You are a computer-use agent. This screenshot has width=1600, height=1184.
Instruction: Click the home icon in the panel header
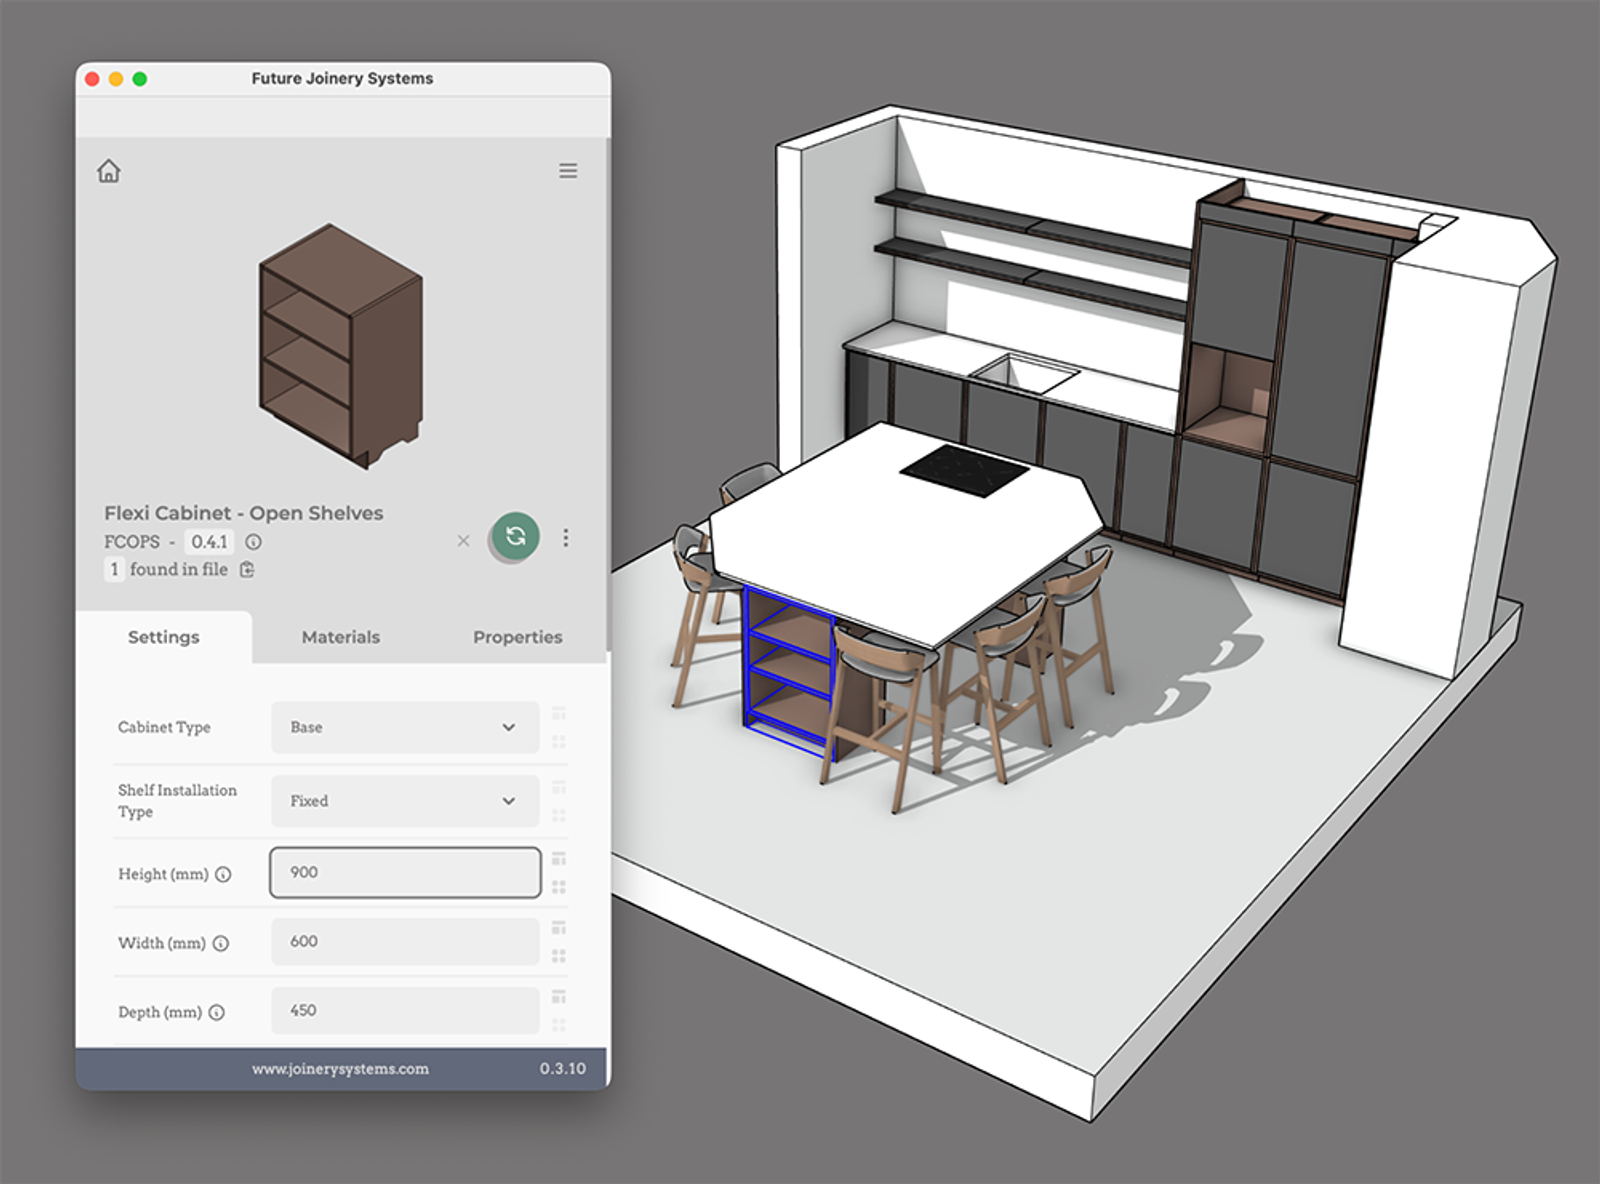coord(110,171)
